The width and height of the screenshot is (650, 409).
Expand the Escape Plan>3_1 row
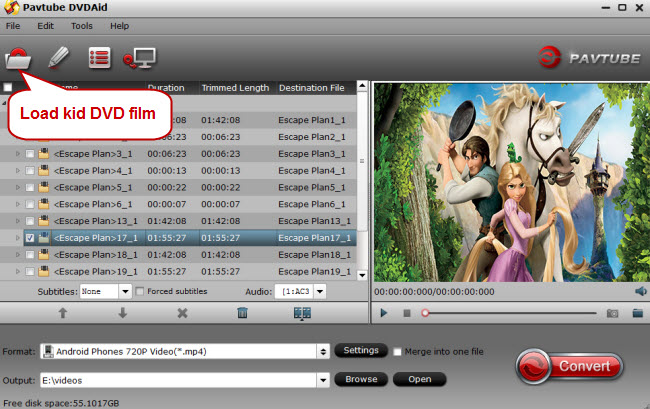point(17,154)
